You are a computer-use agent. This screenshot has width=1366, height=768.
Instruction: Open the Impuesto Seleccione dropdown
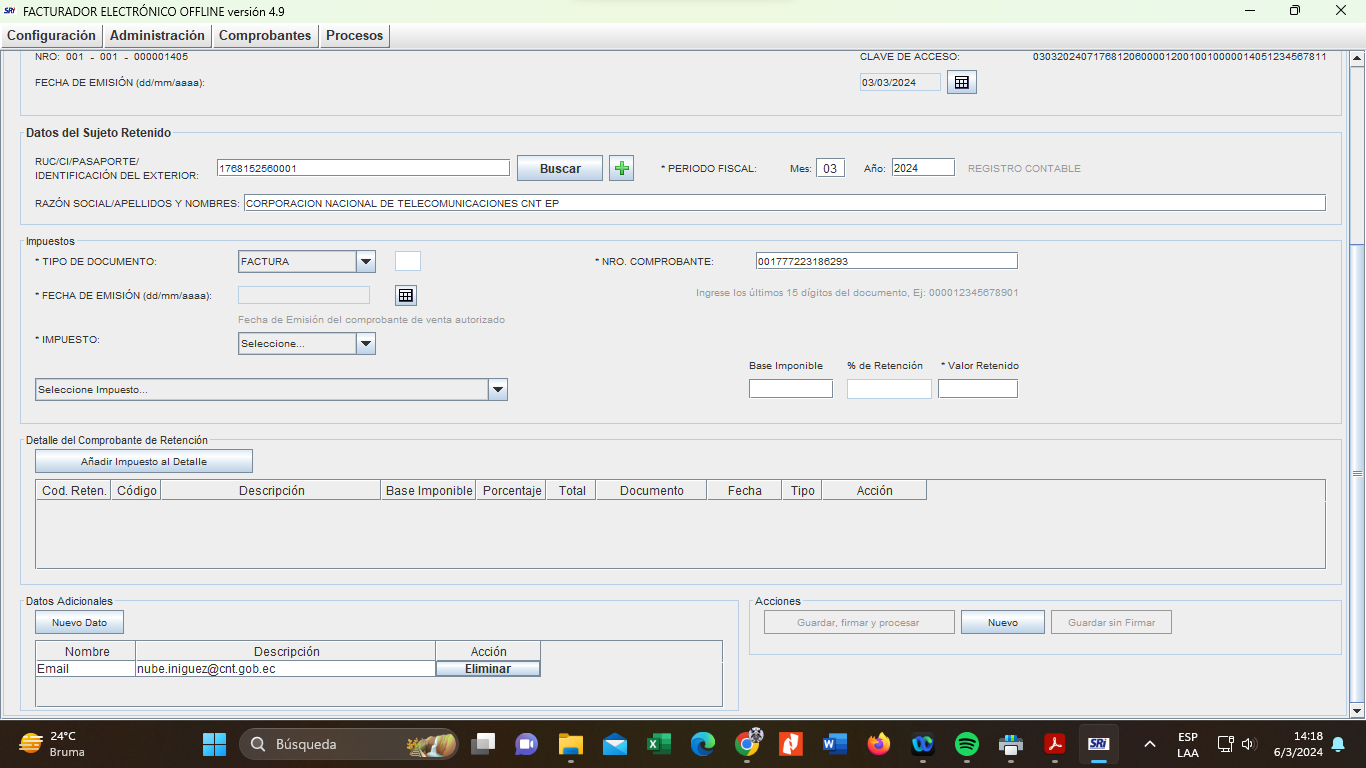pyautogui.click(x=366, y=344)
